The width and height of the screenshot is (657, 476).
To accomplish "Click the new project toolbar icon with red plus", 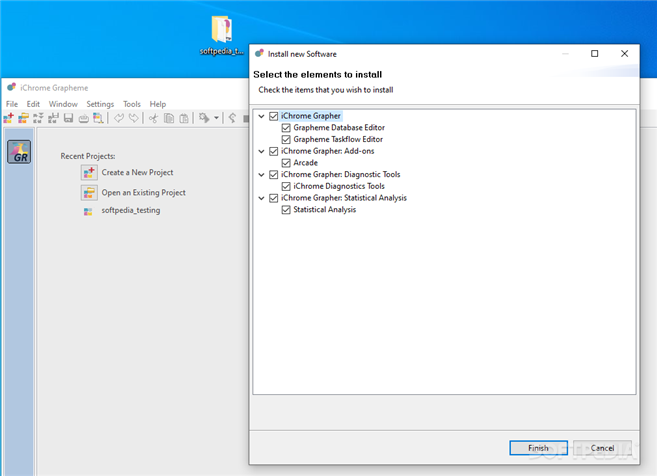I will coord(8,118).
